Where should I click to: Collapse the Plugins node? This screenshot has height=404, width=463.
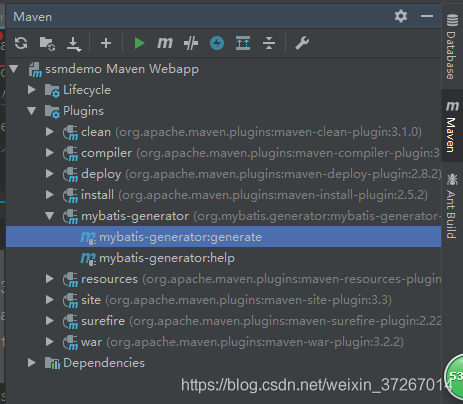pyautogui.click(x=32, y=111)
